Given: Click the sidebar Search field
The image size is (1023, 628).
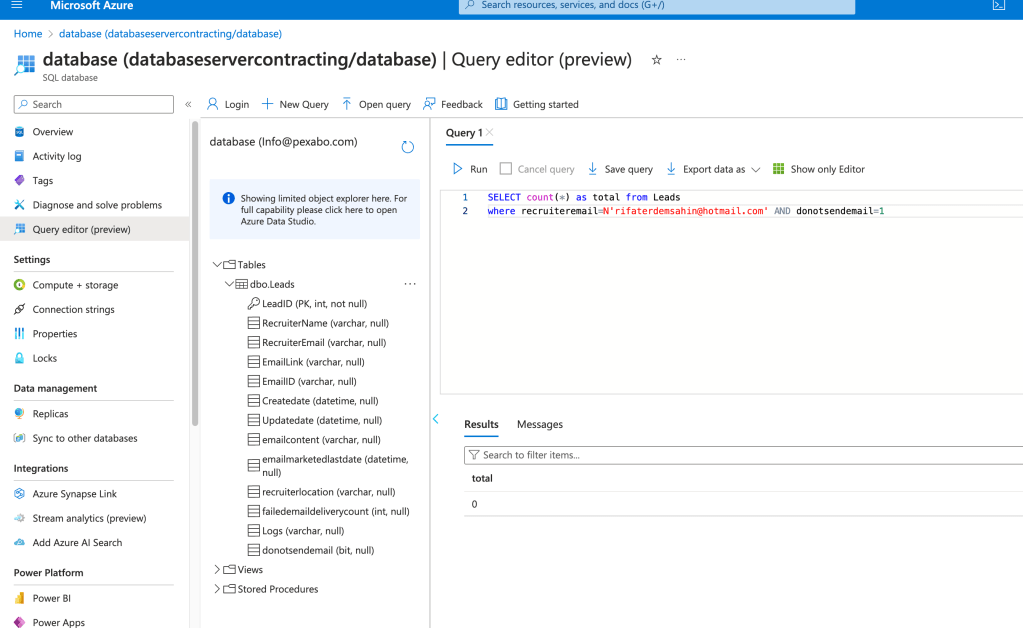Looking at the screenshot, I should (94, 104).
